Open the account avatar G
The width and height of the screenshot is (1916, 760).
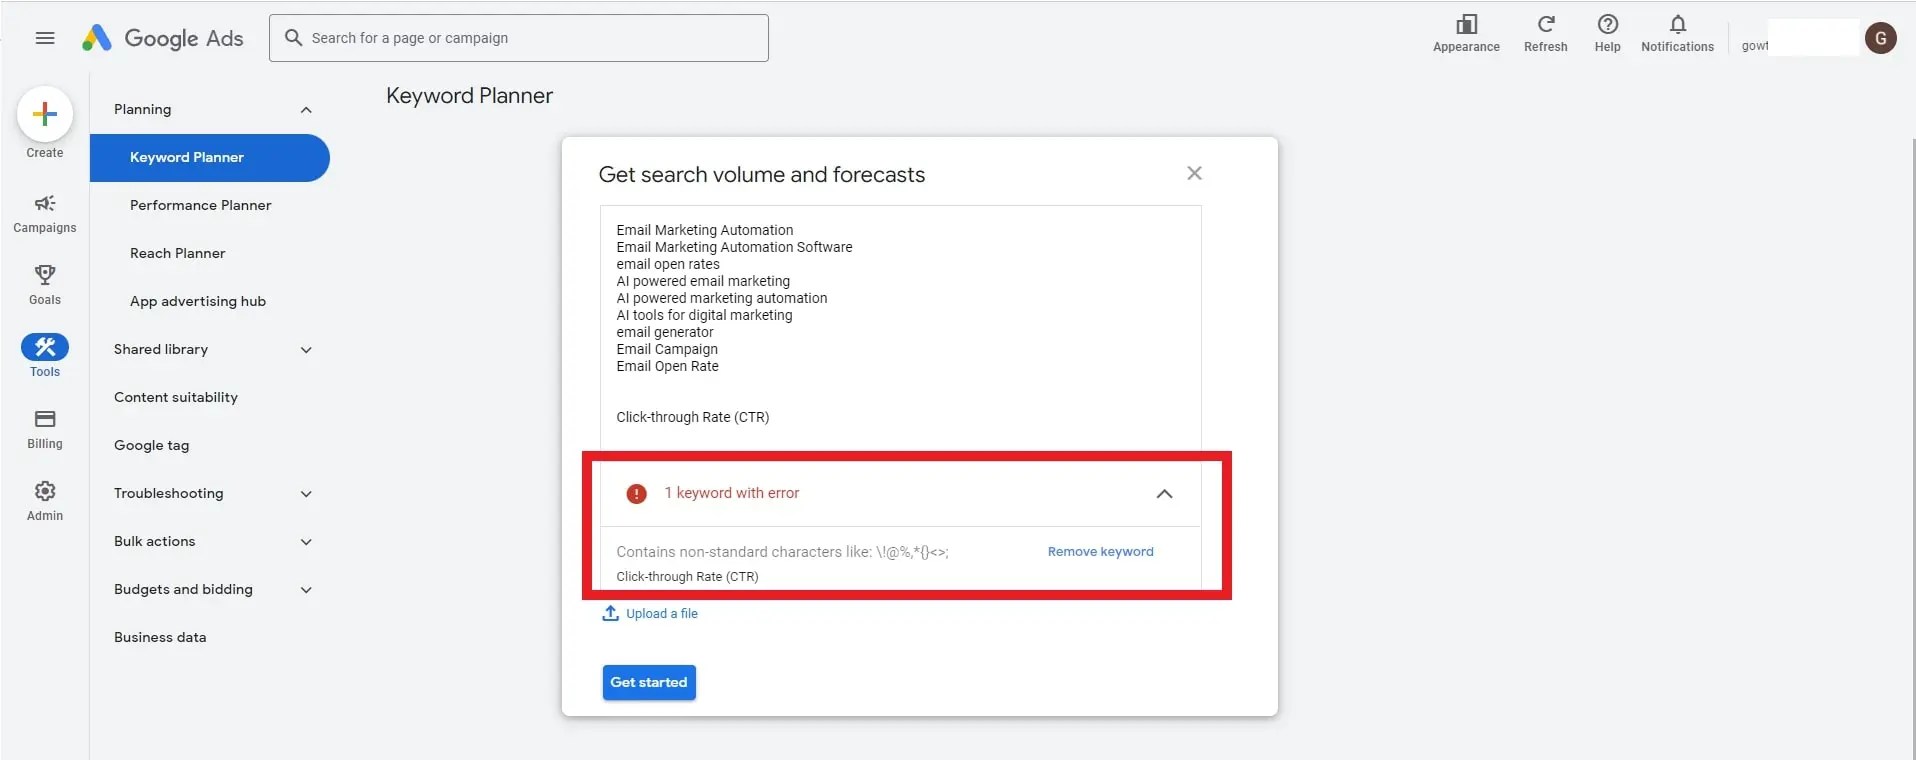tap(1881, 38)
